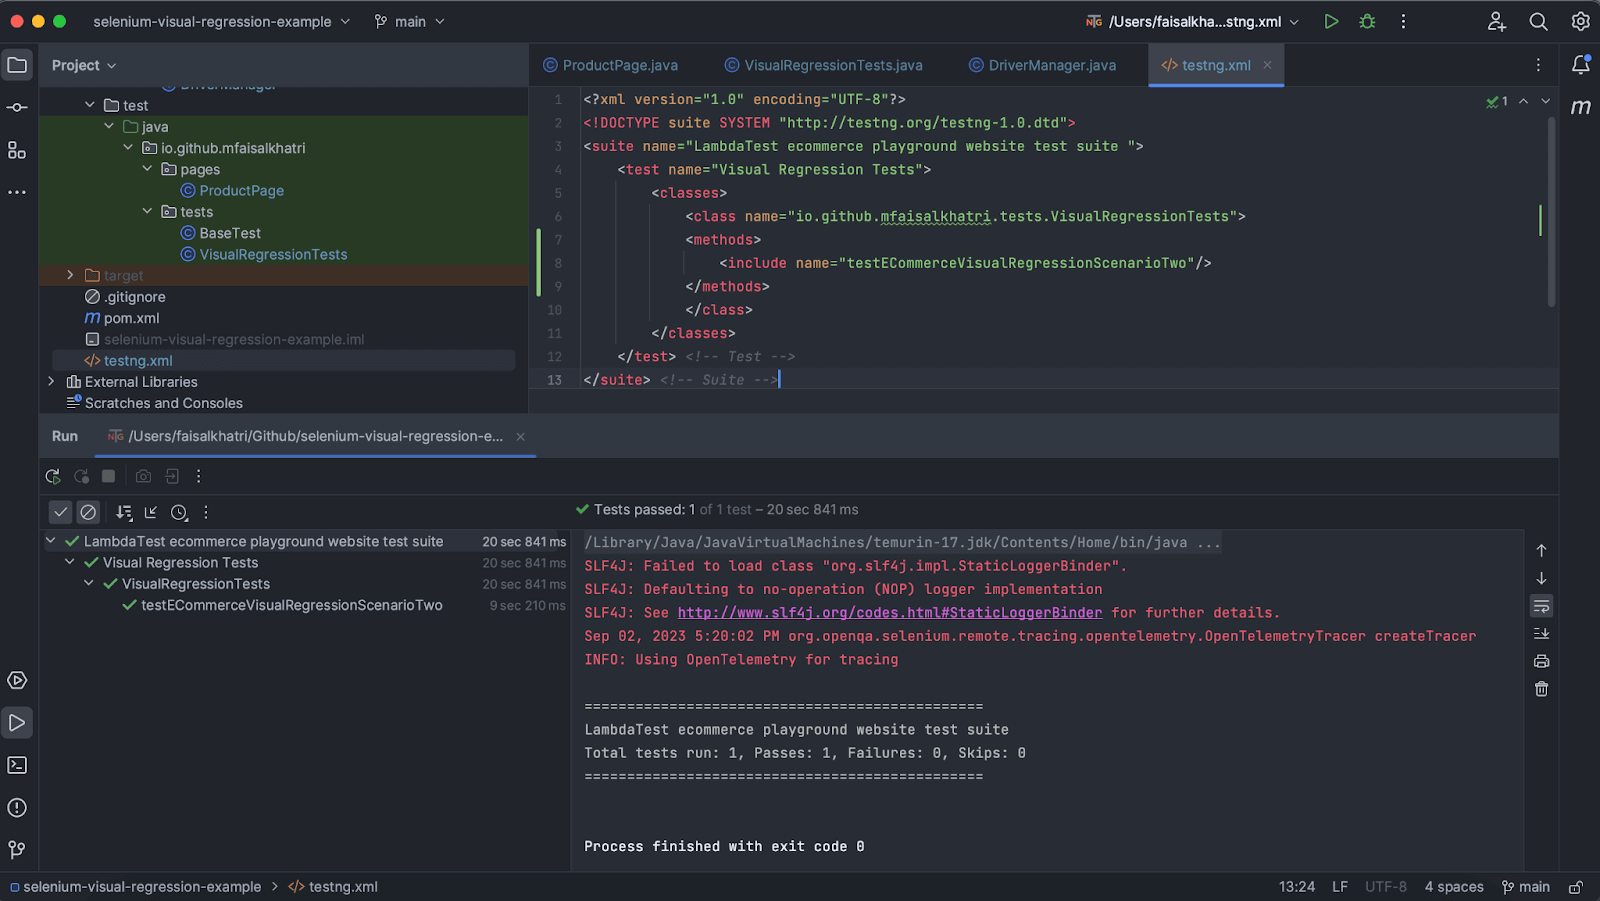Viewport: 1600px width, 901px height.
Task: Print the console output
Action: (x=1541, y=660)
